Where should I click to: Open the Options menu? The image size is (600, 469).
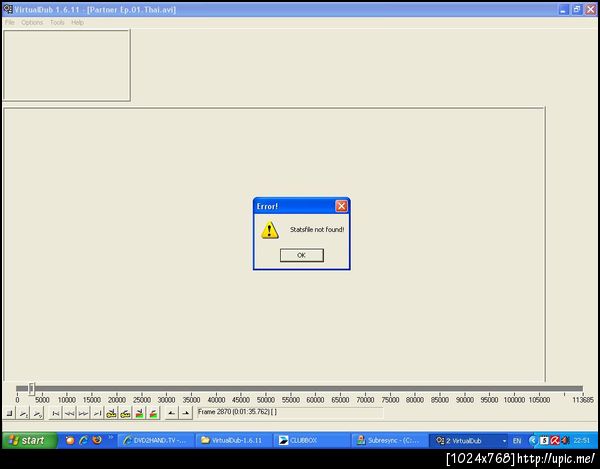tap(32, 23)
